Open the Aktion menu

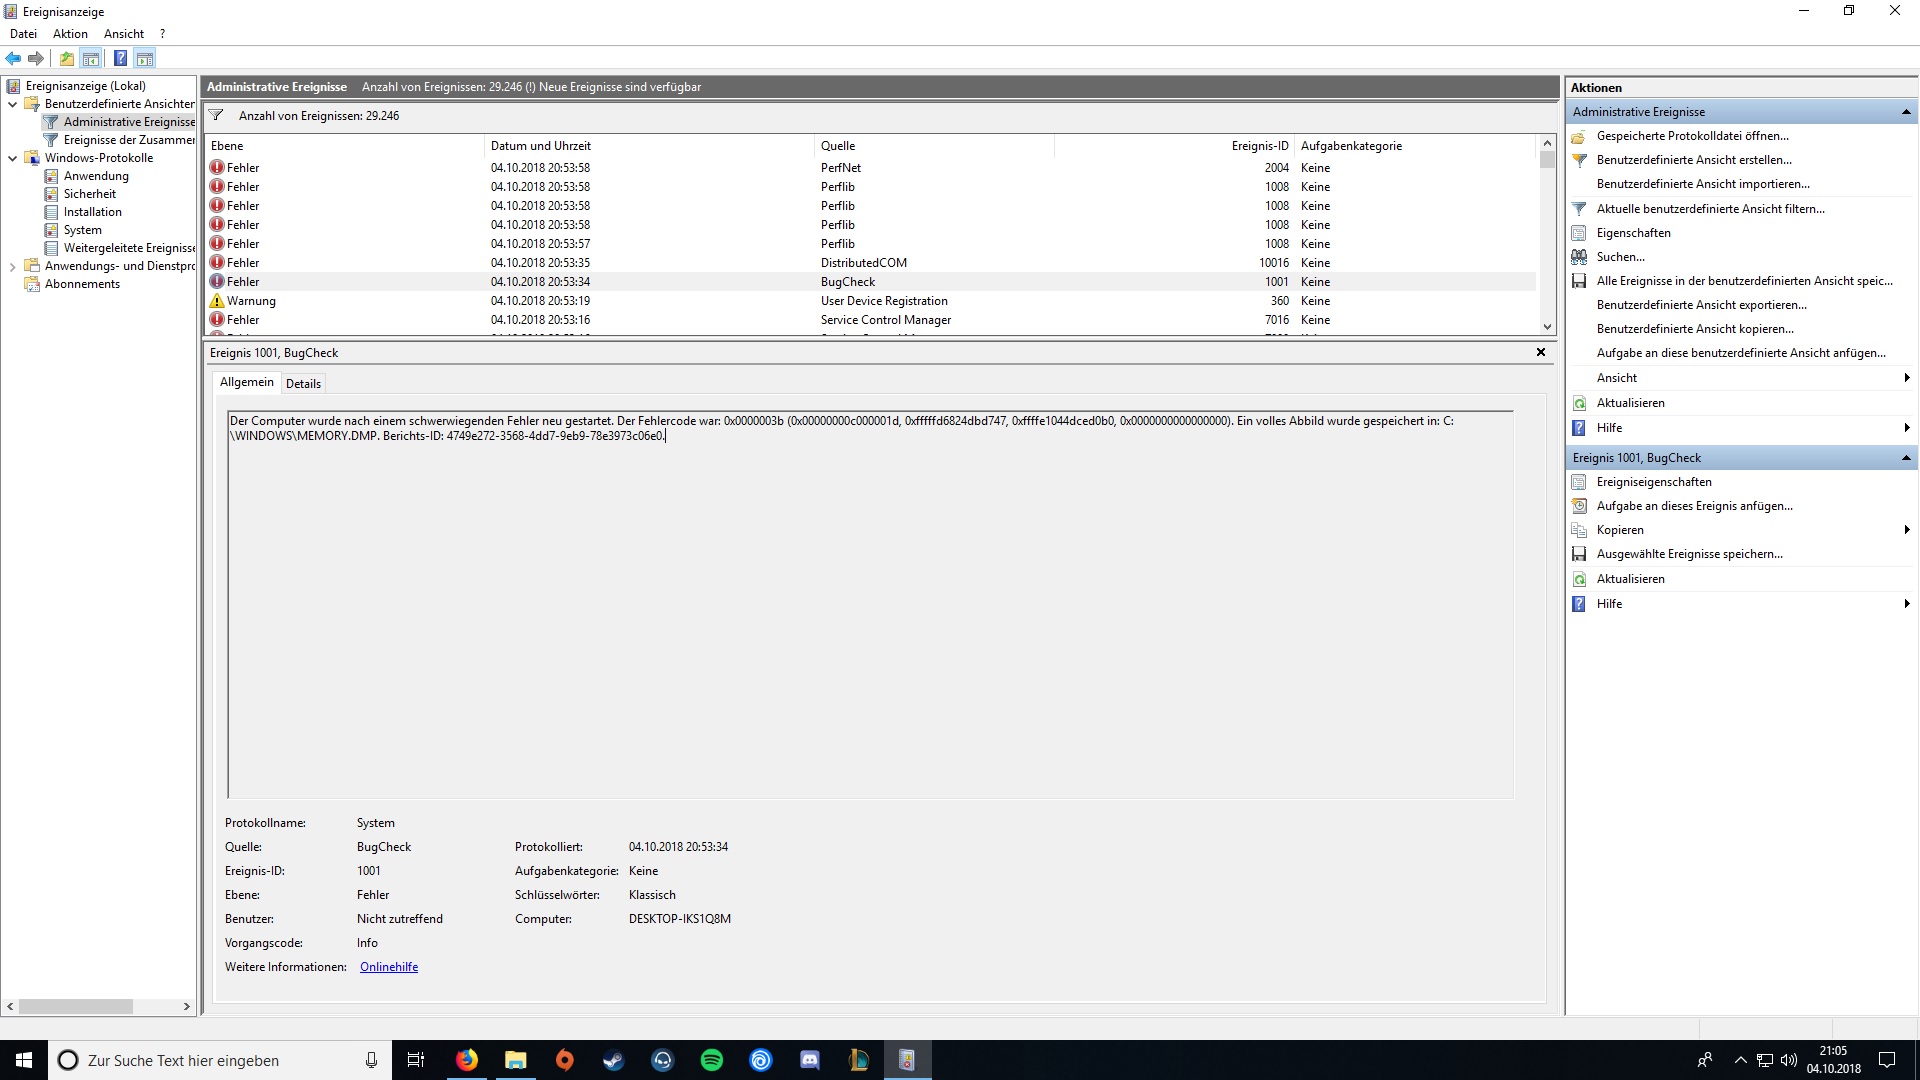pos(70,34)
